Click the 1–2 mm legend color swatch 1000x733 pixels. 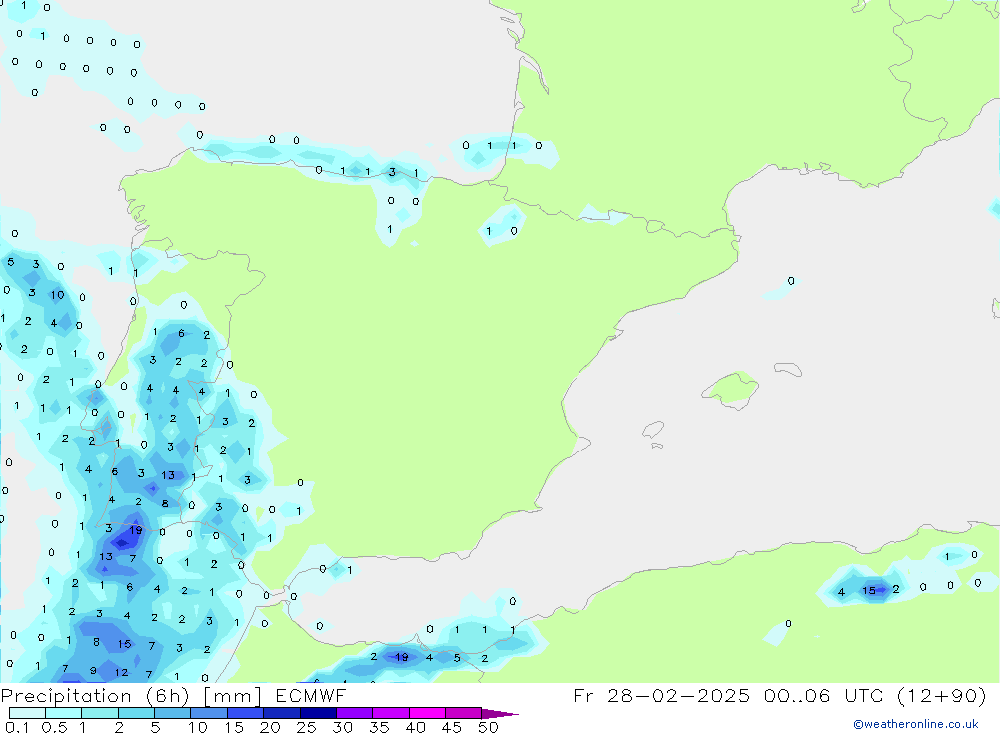pos(100,713)
